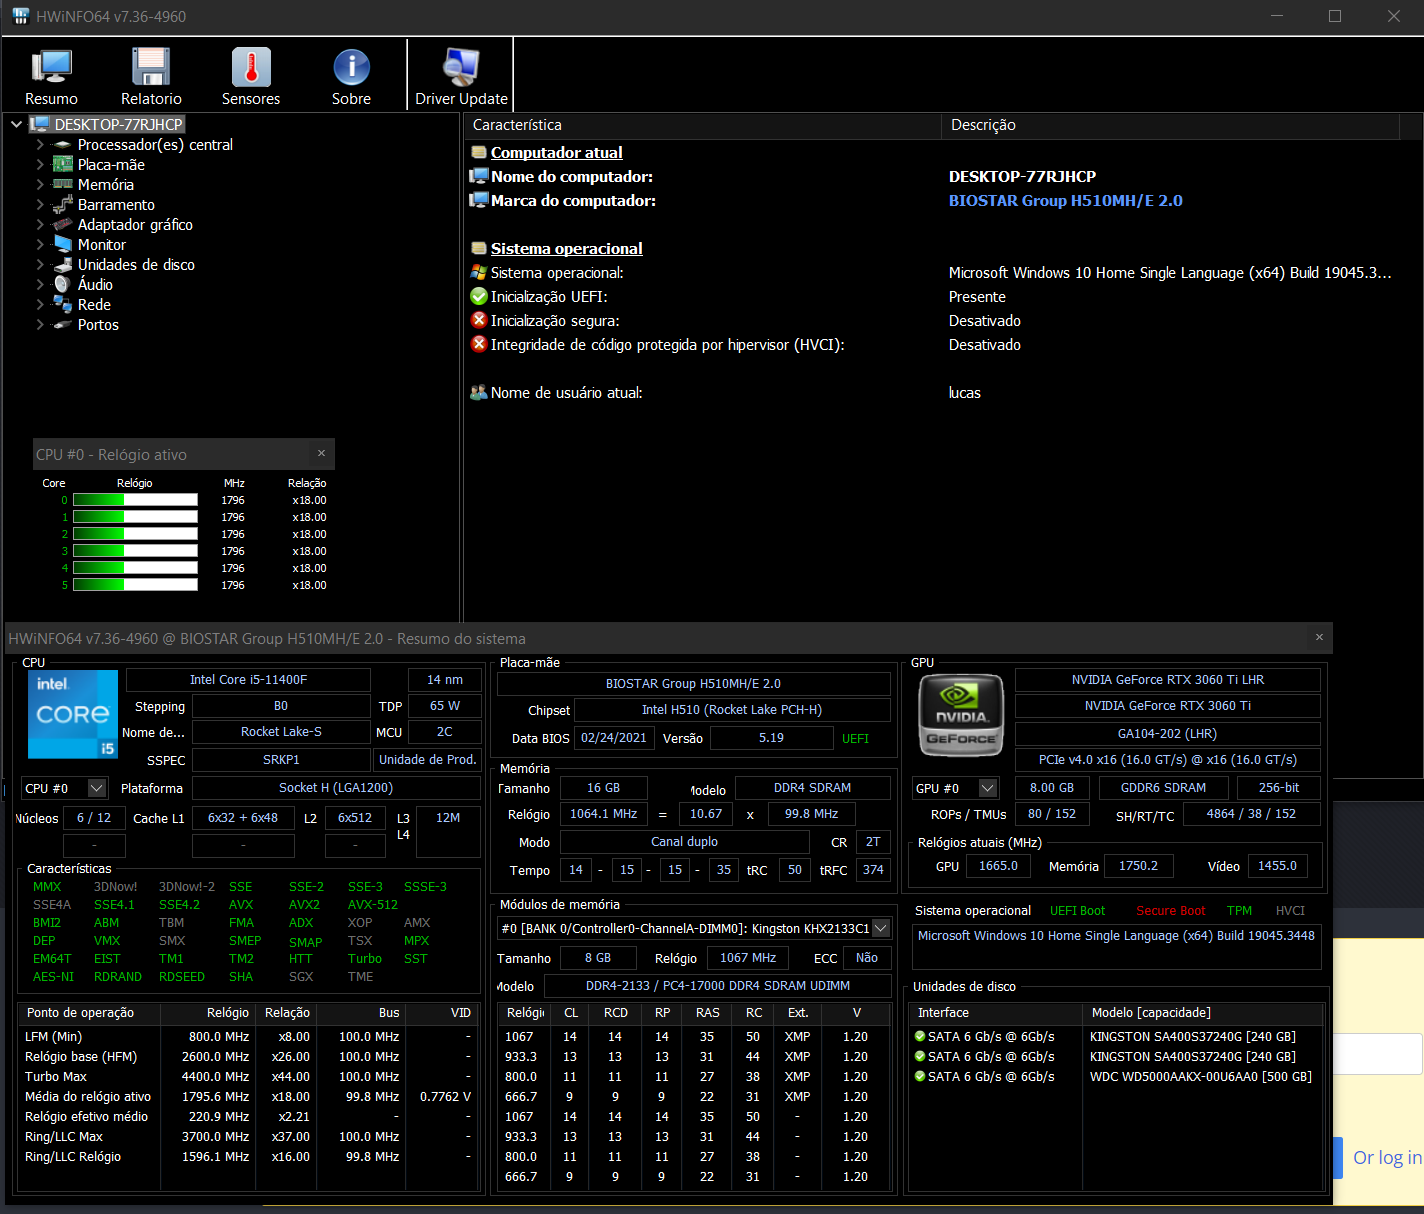
Task: Click the DDR4 SDRAM memory model field
Action: pyautogui.click(x=812, y=788)
